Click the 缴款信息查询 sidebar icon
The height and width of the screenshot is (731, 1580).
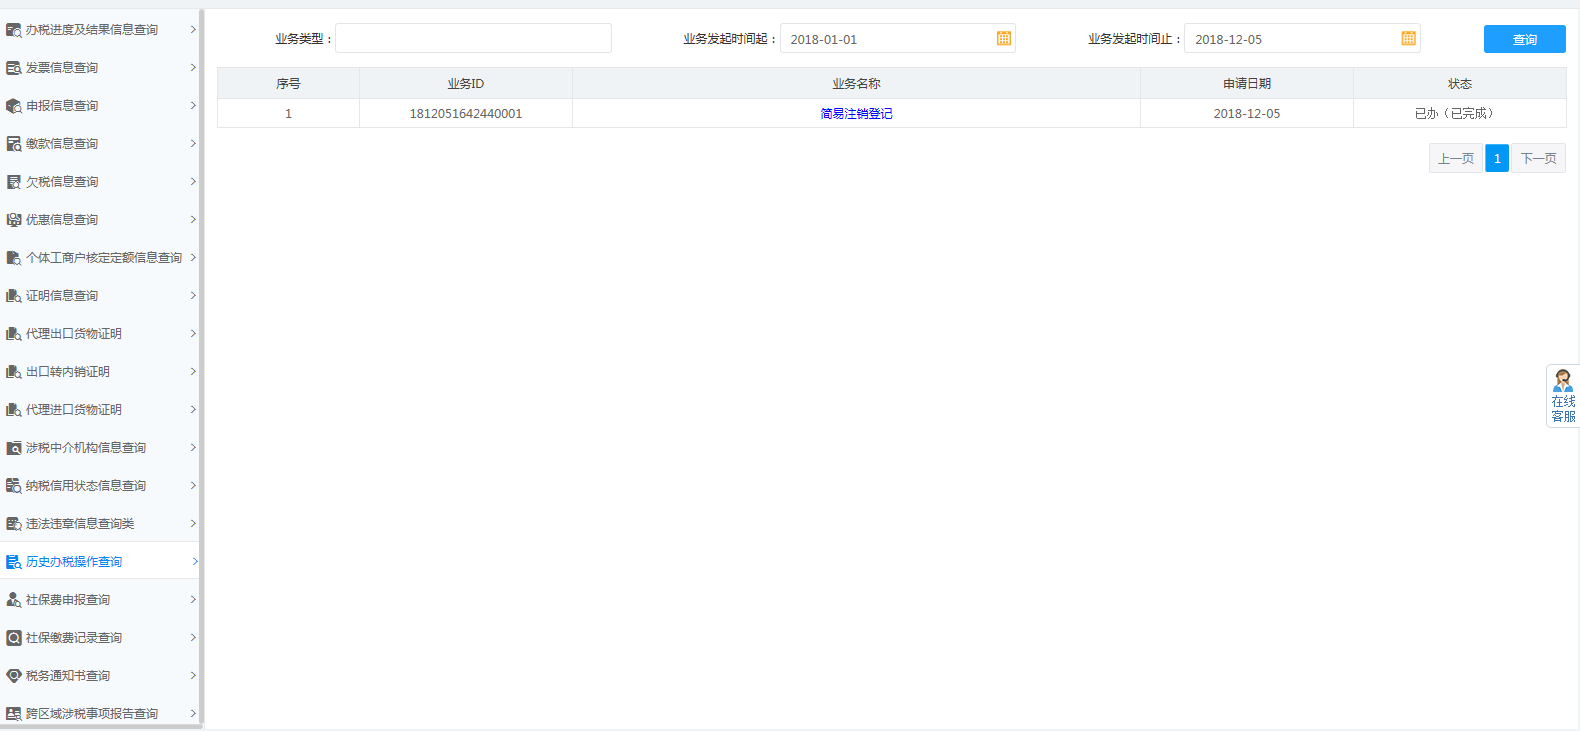click(x=14, y=144)
